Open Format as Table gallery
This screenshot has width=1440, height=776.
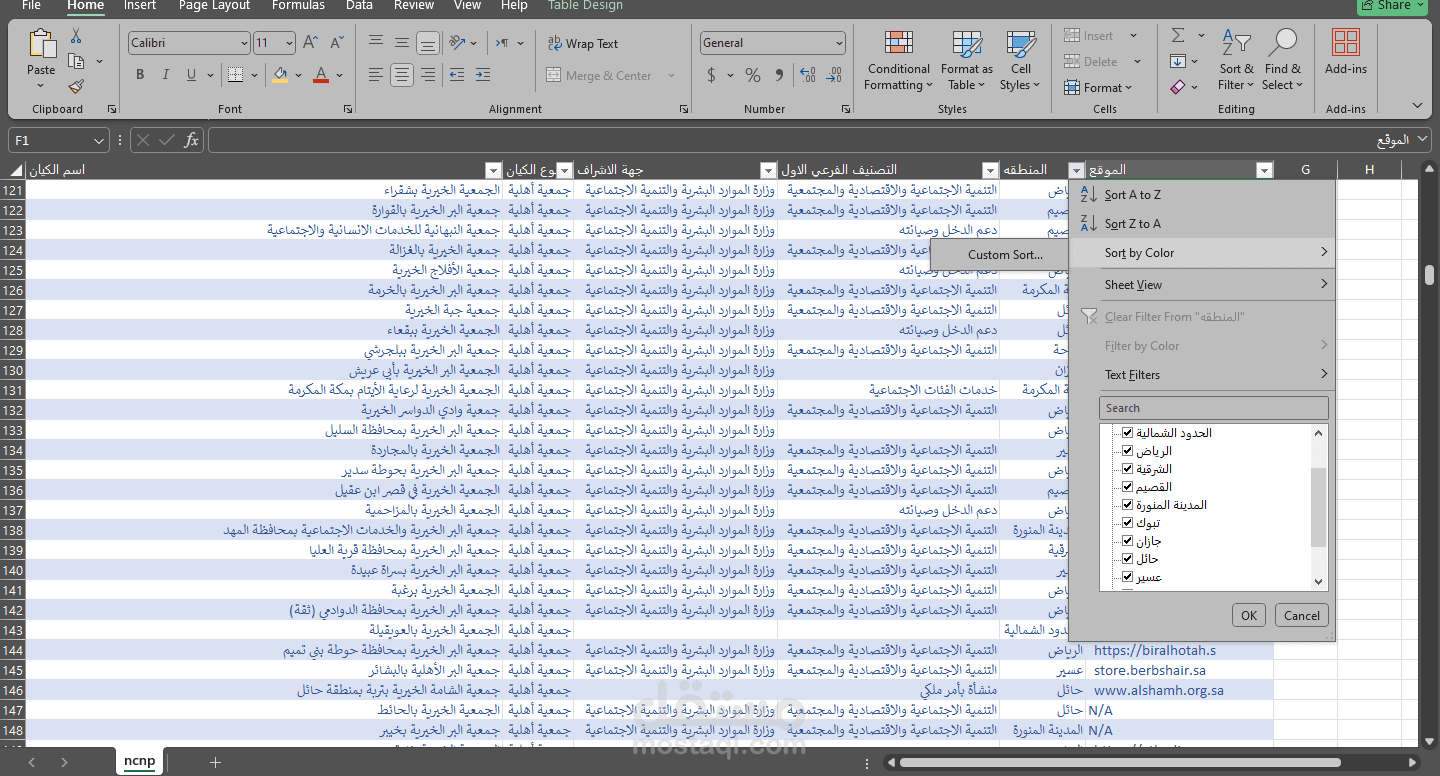click(x=967, y=60)
